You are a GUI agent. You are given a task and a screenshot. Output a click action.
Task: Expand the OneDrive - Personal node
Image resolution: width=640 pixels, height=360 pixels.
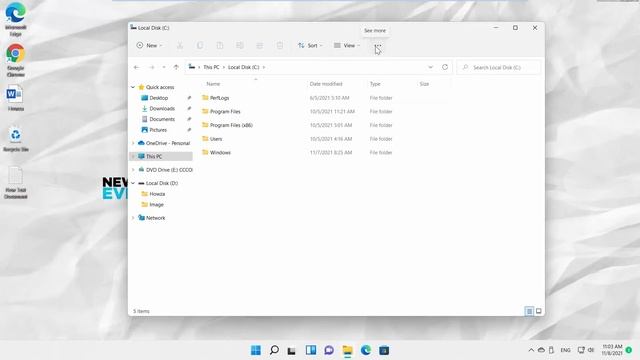point(133,143)
